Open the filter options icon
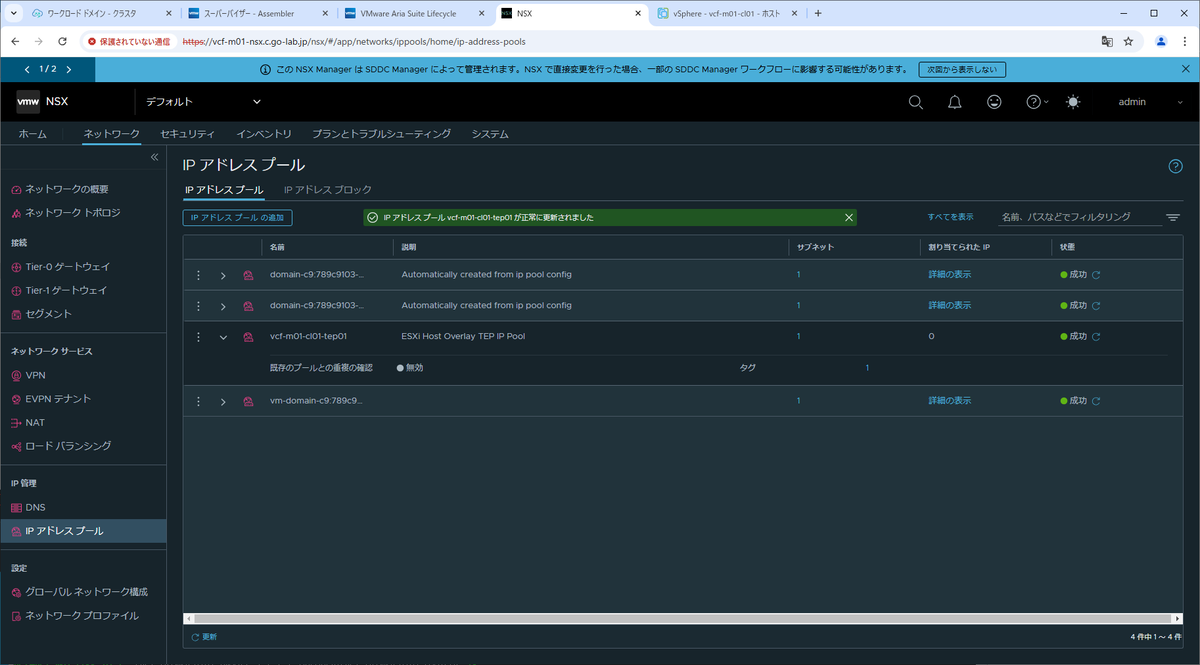The image size is (1200, 665). pyautogui.click(x=1173, y=217)
